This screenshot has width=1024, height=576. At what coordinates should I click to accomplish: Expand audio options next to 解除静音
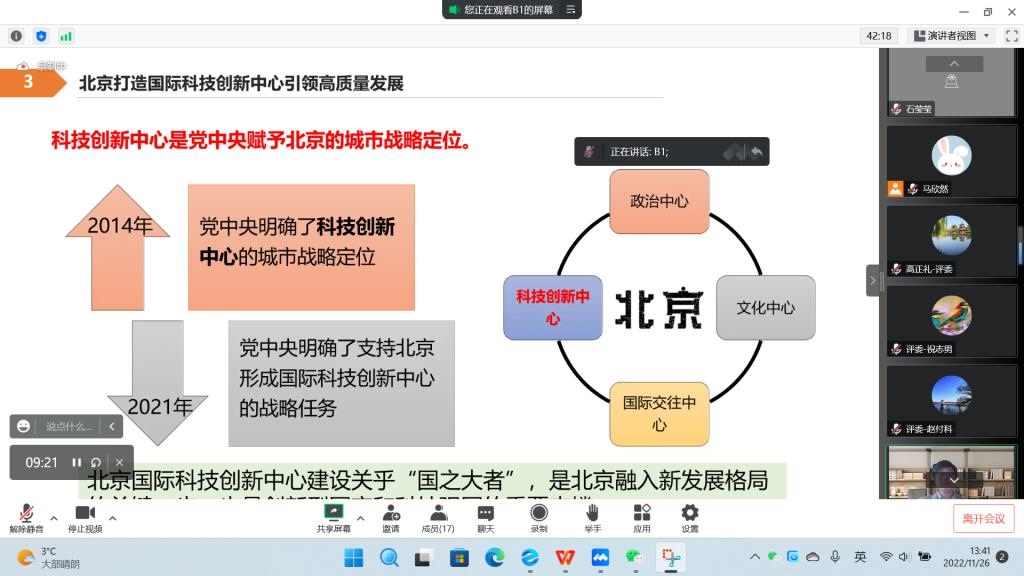[x=54, y=518]
